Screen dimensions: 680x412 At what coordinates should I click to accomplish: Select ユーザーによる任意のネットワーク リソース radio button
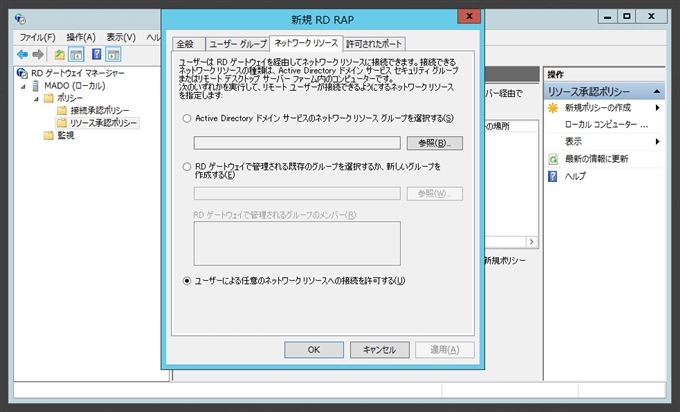[186, 281]
